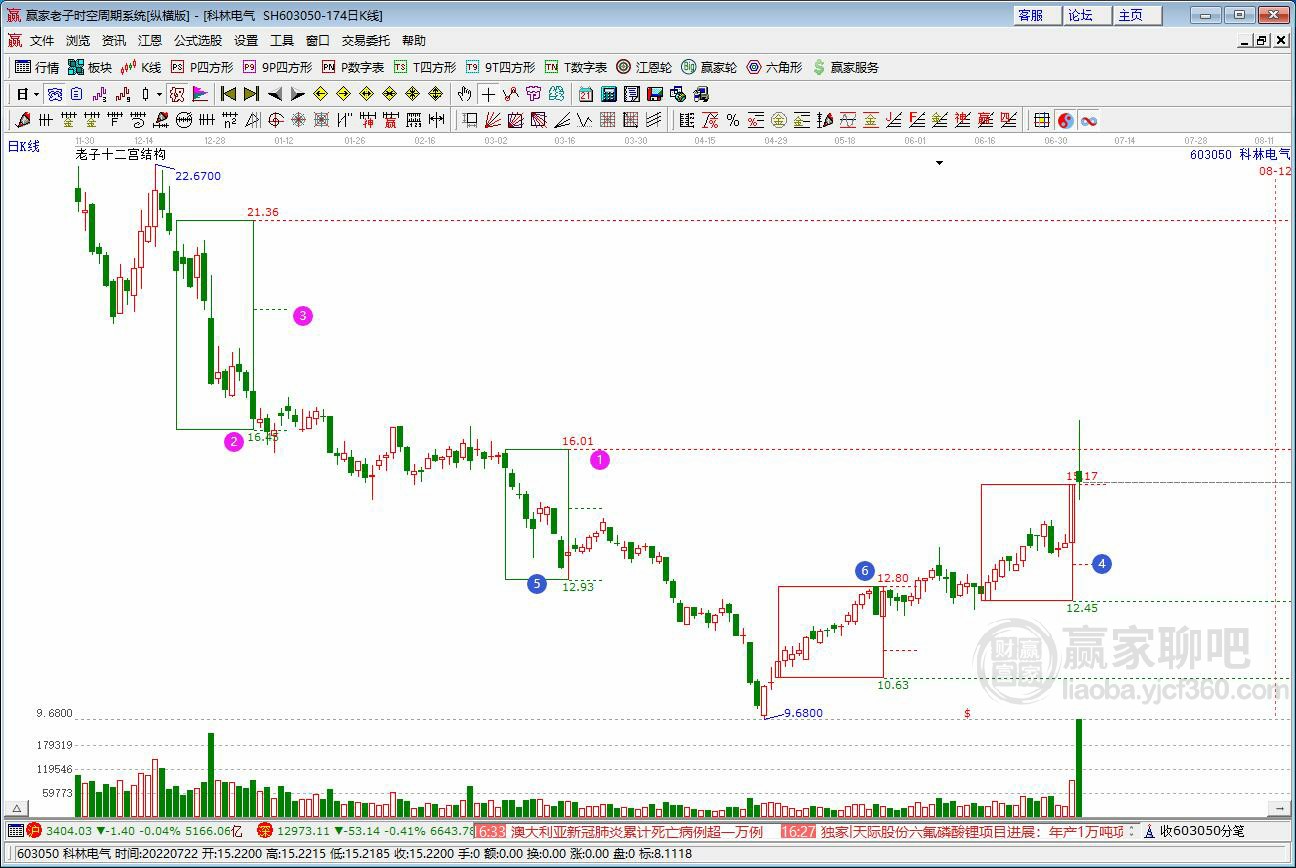This screenshot has height=868, width=1296.
Task: Click the save floppy disk icon
Action: pyautogui.click(x=655, y=94)
